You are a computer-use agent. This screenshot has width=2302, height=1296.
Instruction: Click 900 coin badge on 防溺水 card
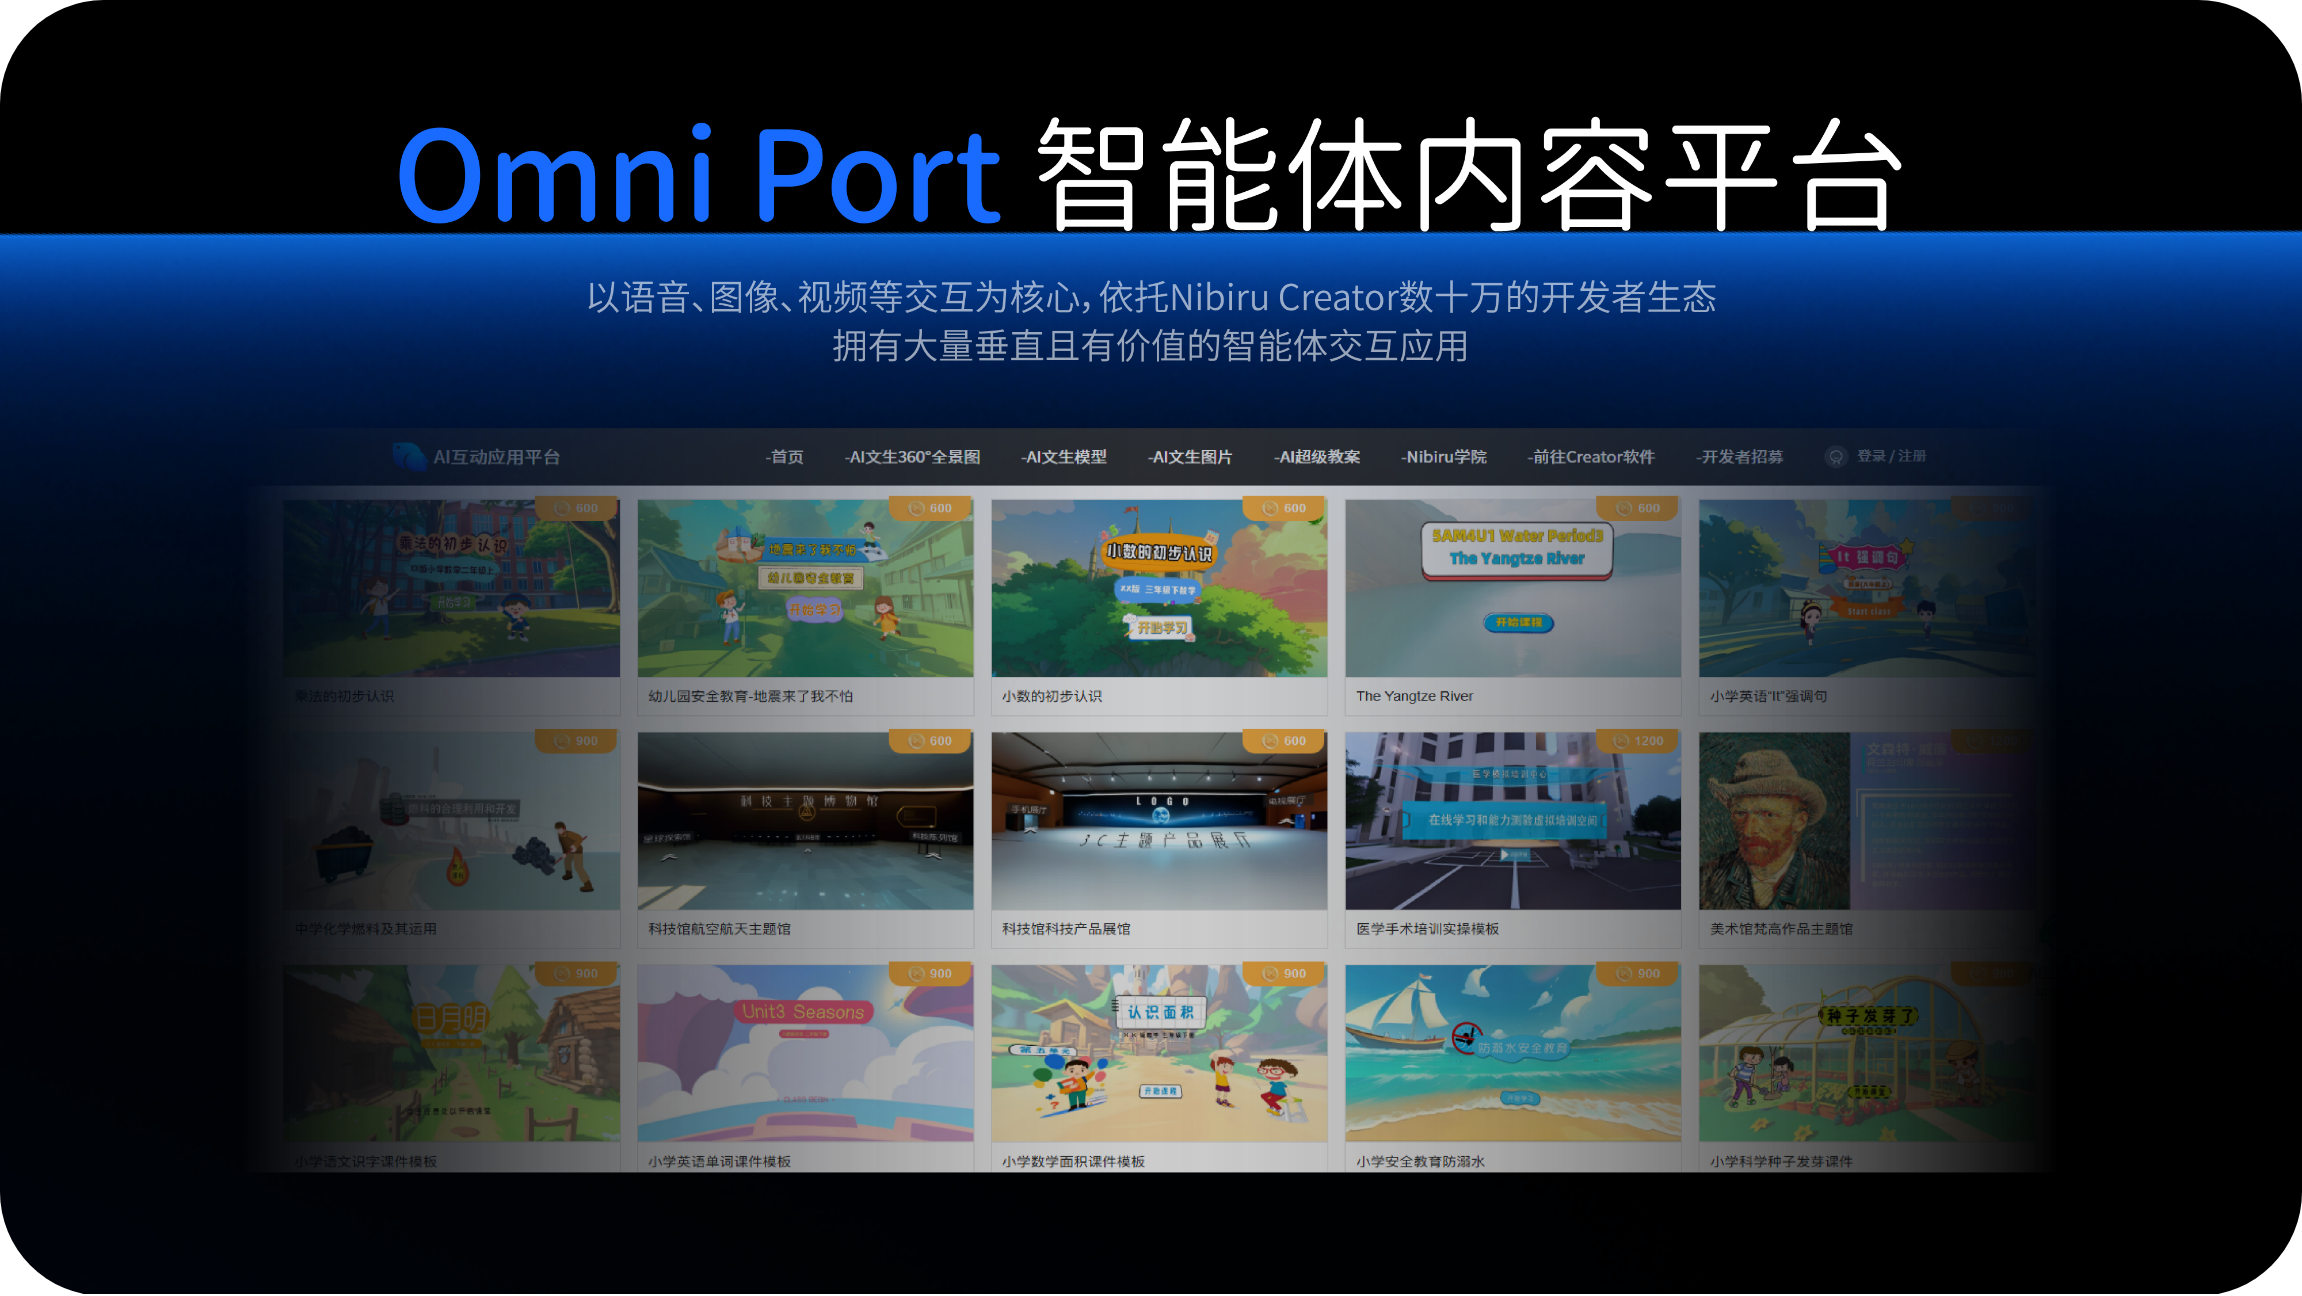[1639, 973]
